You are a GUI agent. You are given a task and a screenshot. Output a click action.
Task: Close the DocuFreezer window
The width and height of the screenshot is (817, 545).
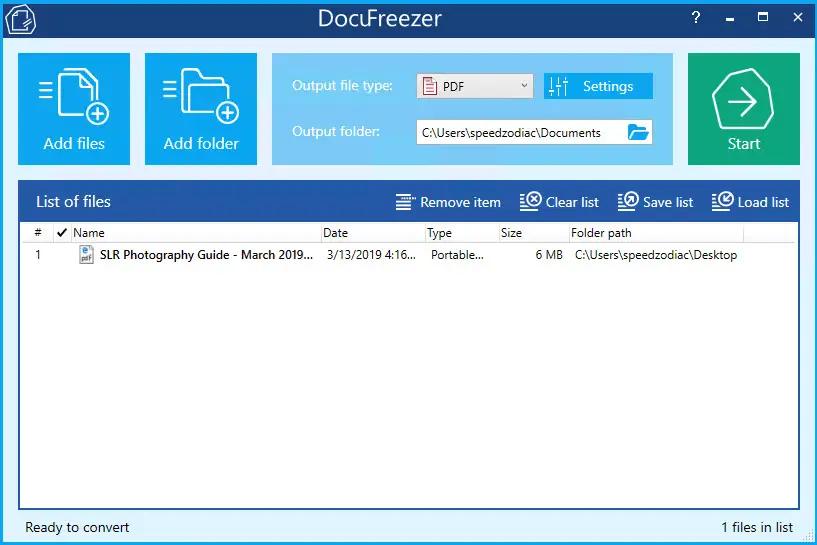click(x=798, y=17)
